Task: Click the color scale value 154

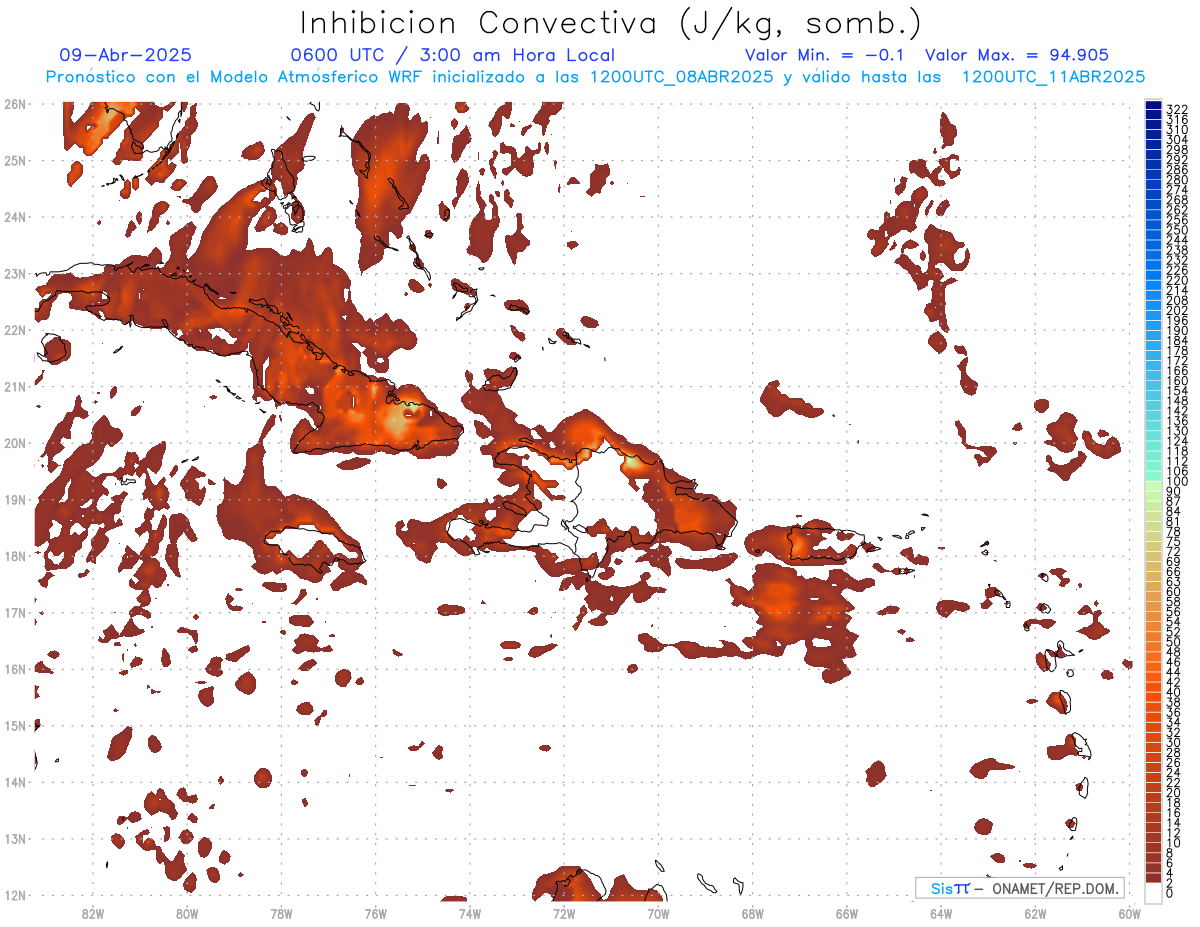Action: (x=1177, y=390)
